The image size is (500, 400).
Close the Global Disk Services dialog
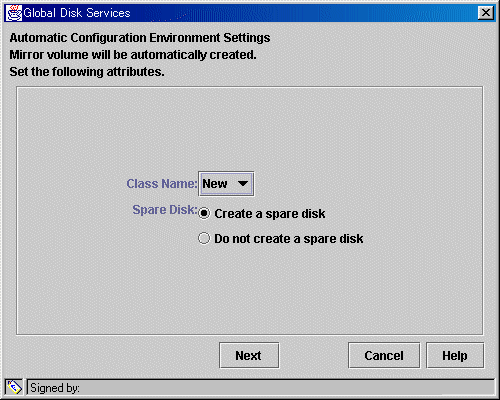(486, 13)
